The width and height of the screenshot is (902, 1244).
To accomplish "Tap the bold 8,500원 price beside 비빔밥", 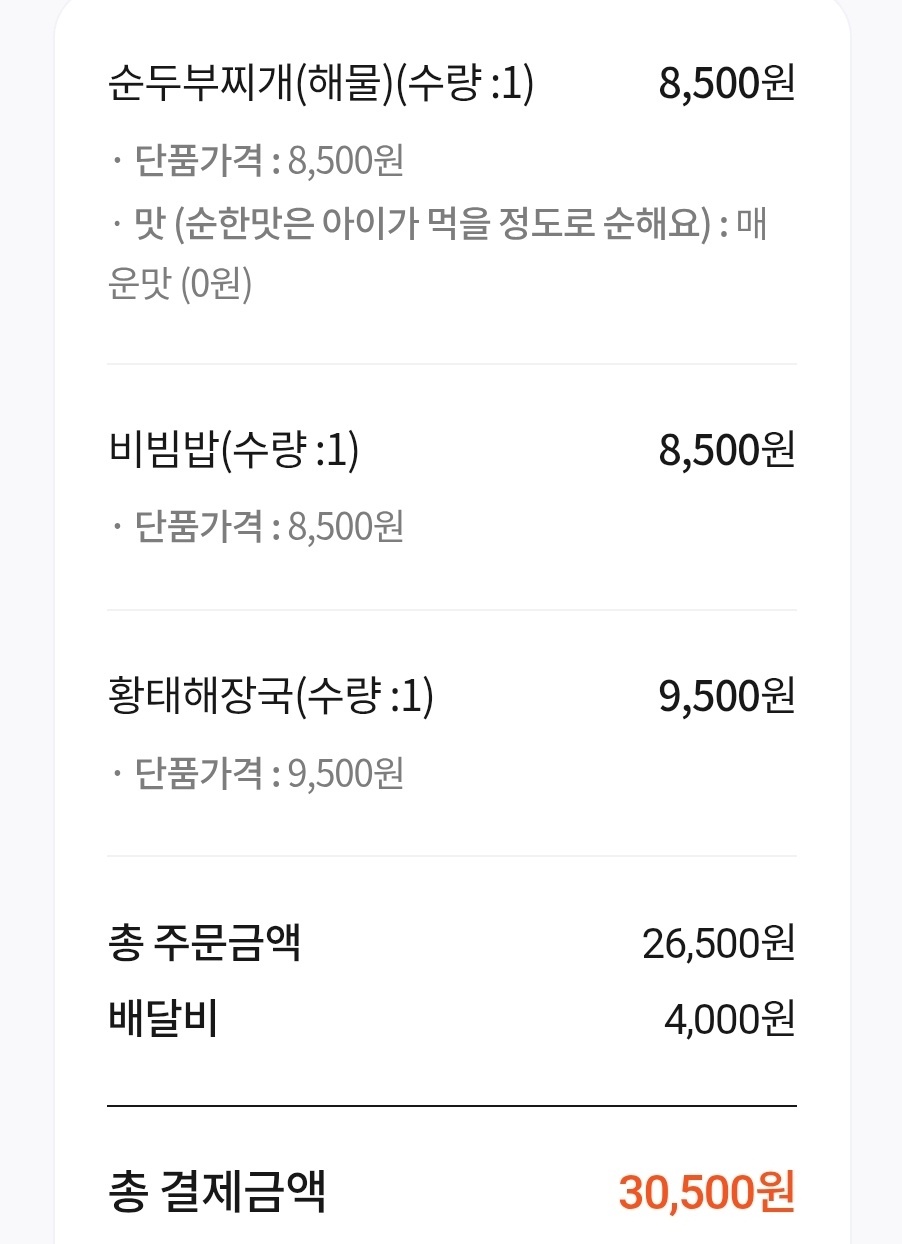I will point(726,452).
